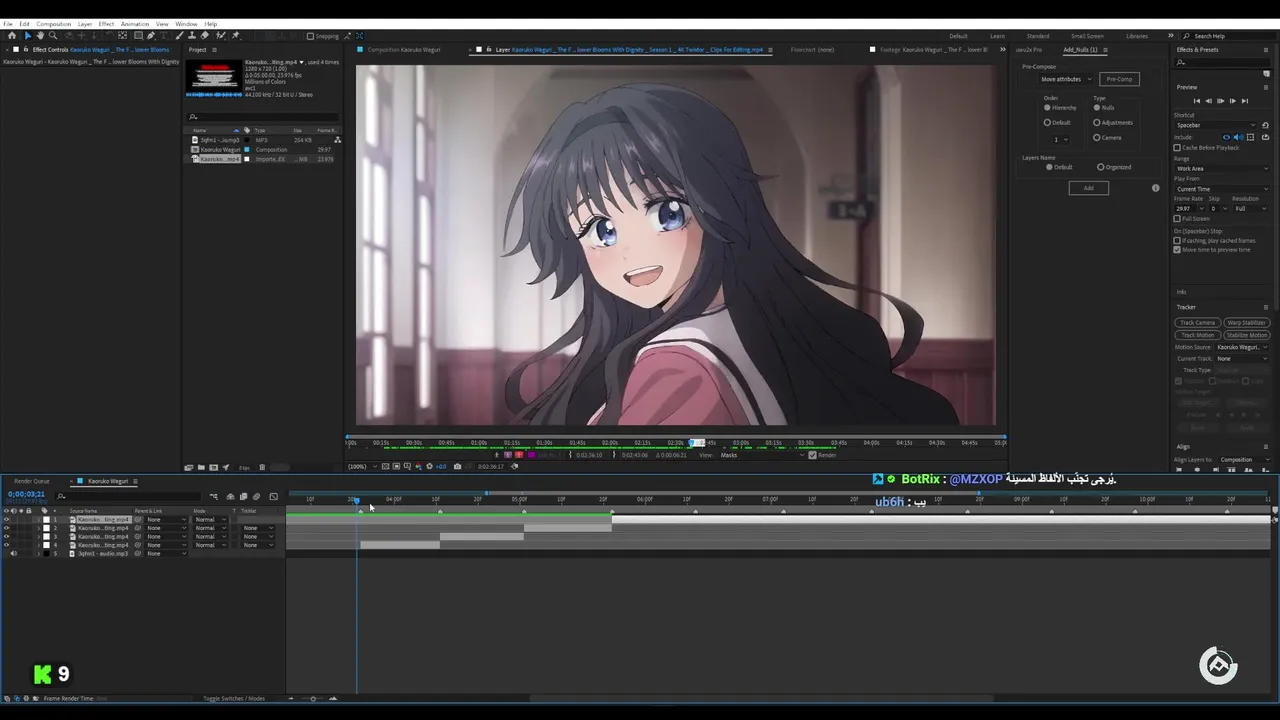
Task: Open the graph editor icon in timeline
Action: [273, 496]
